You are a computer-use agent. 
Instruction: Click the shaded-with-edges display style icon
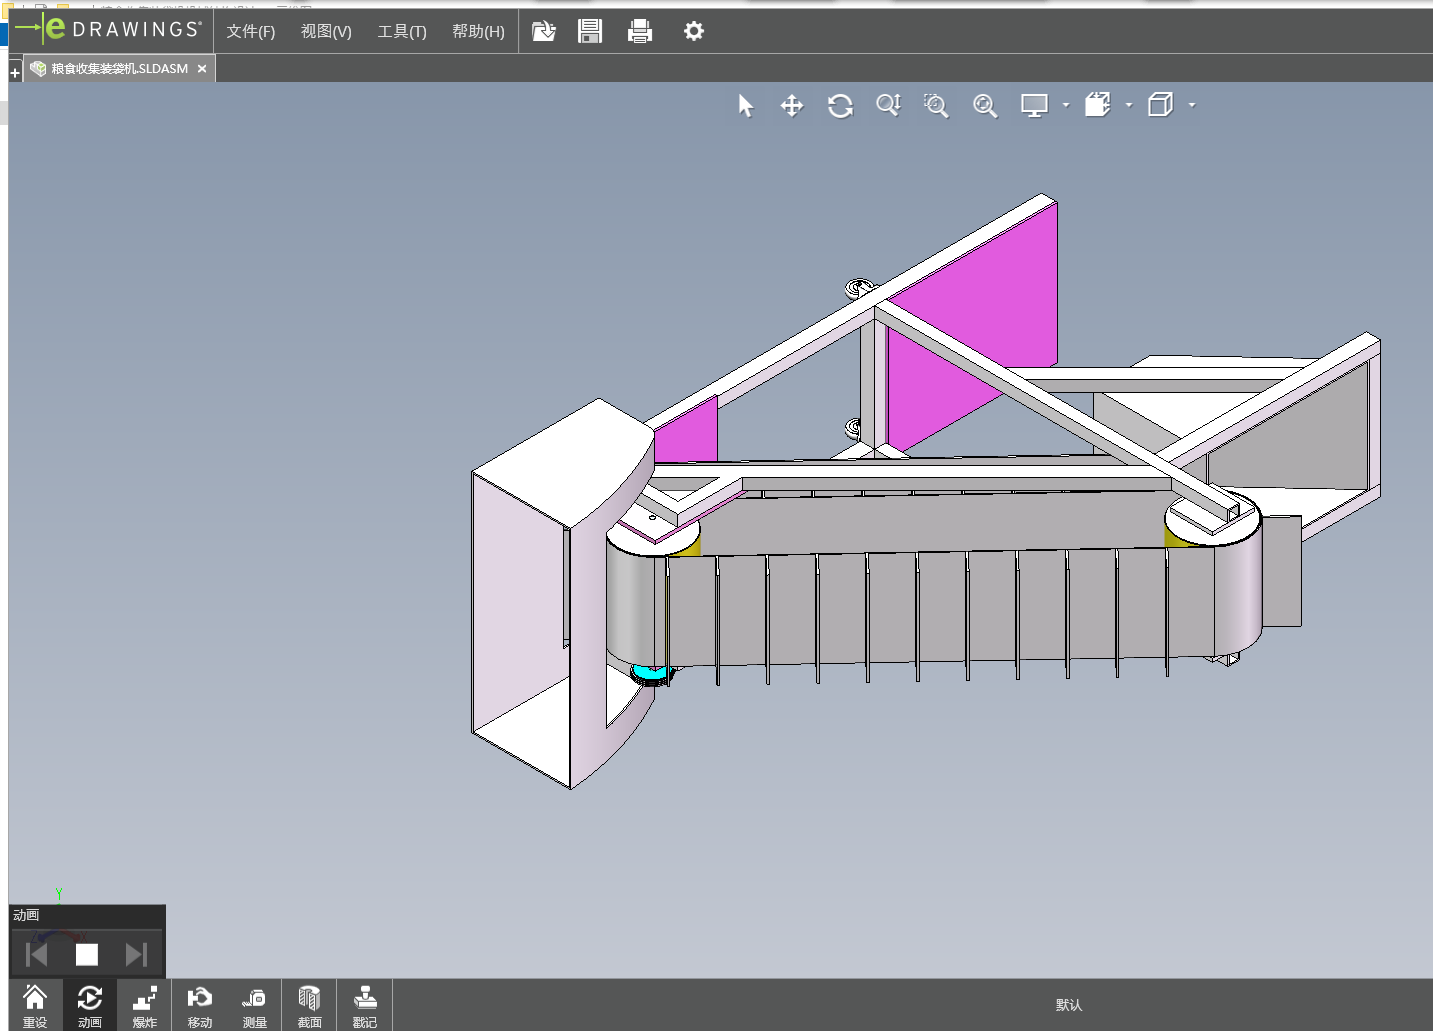click(x=1098, y=105)
